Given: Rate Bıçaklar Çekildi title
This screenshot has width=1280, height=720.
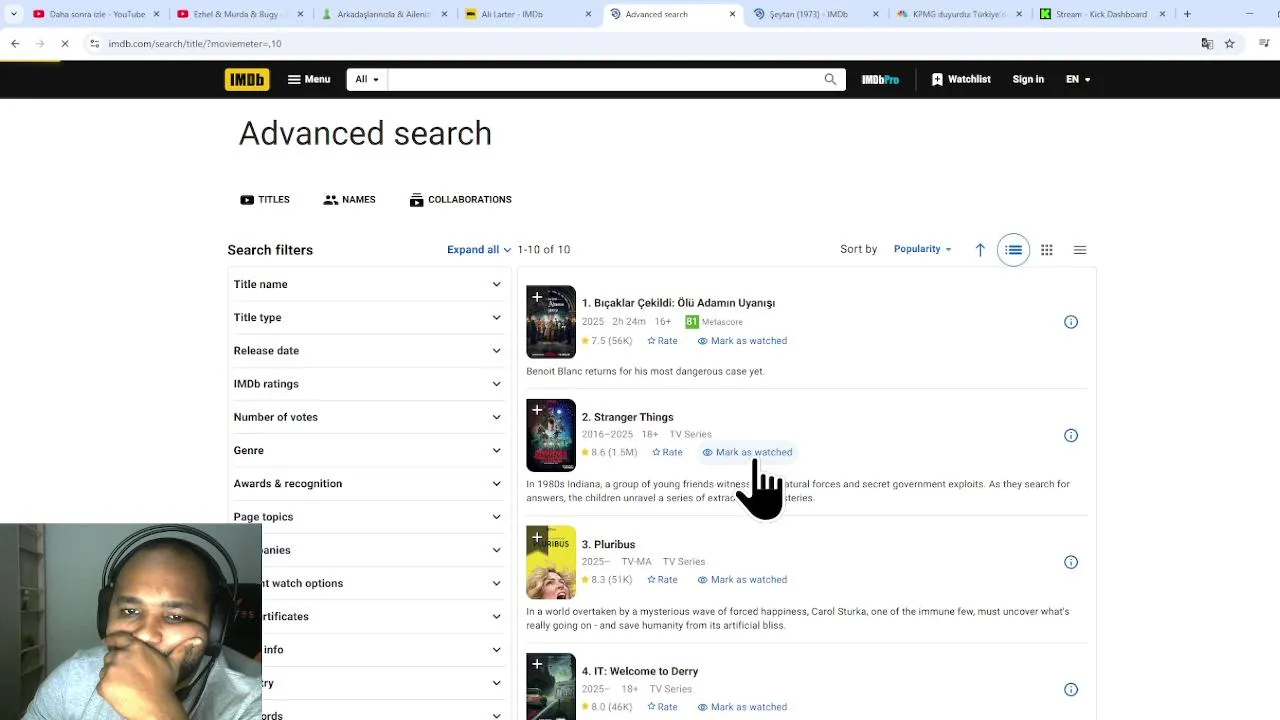Looking at the screenshot, I should [x=662, y=341].
